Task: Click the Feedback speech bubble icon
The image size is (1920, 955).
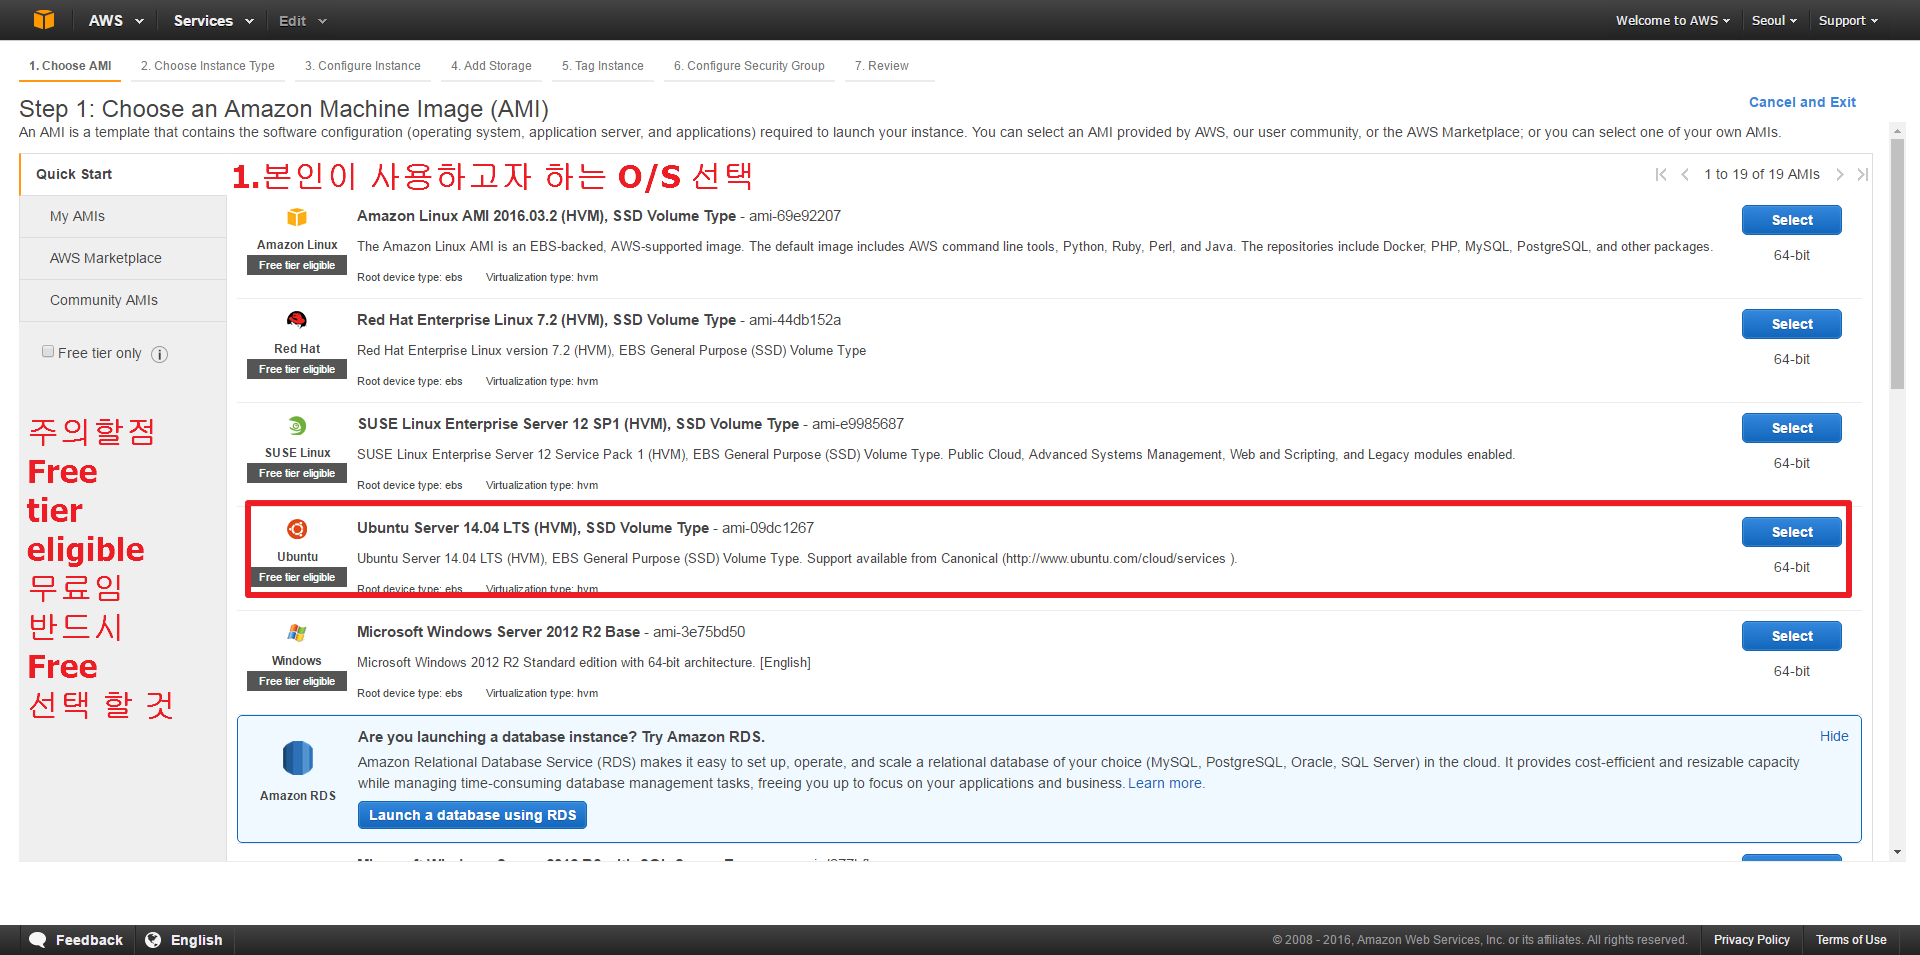Action: [38, 940]
